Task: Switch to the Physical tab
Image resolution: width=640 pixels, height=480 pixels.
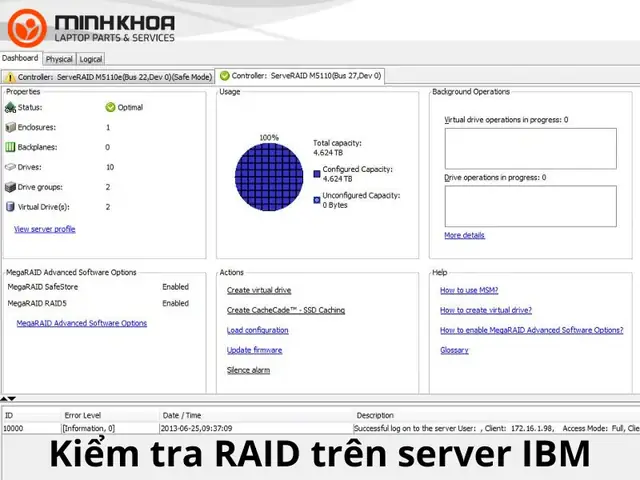Action: pyautogui.click(x=59, y=59)
